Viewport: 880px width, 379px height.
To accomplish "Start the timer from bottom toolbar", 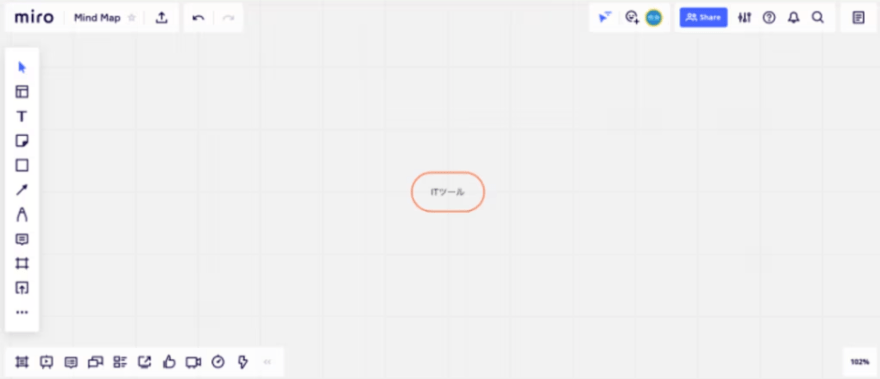I will pyautogui.click(x=218, y=362).
